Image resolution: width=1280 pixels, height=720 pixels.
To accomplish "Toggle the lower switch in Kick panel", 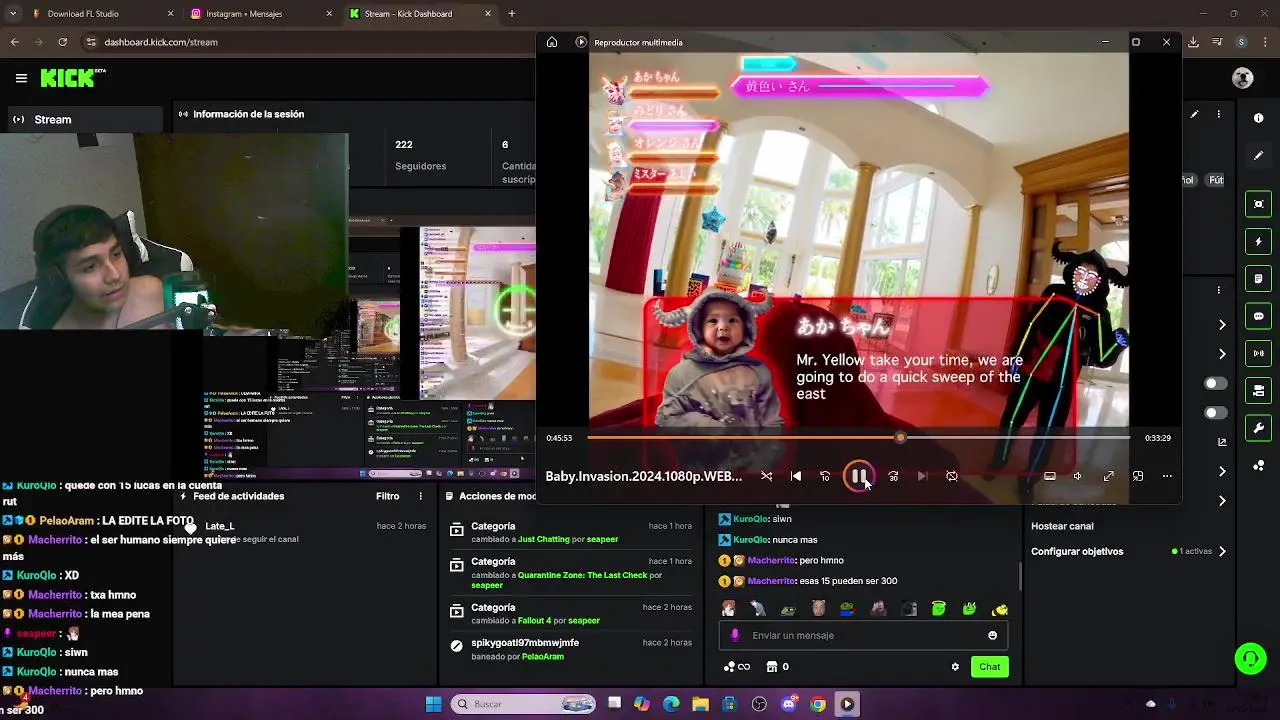I will [x=1215, y=413].
